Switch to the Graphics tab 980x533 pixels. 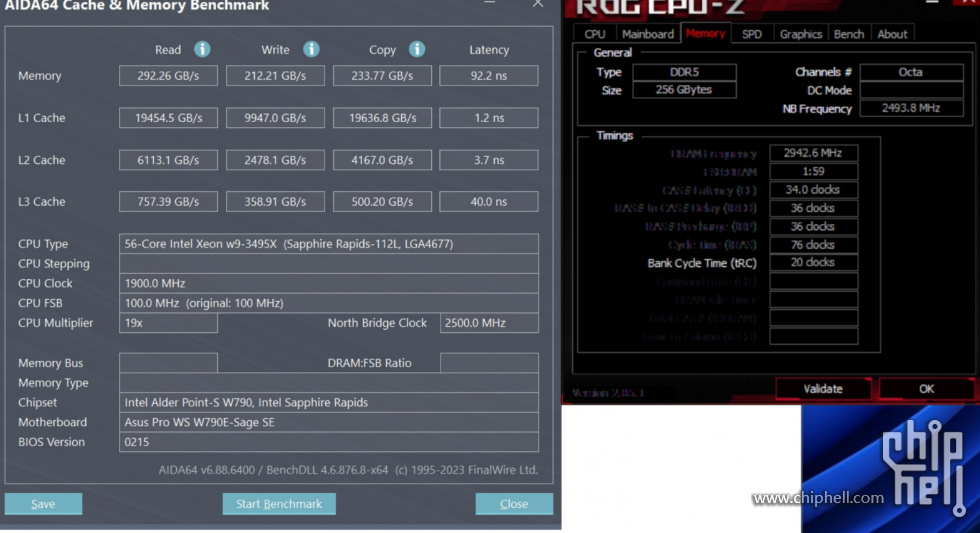(x=801, y=34)
